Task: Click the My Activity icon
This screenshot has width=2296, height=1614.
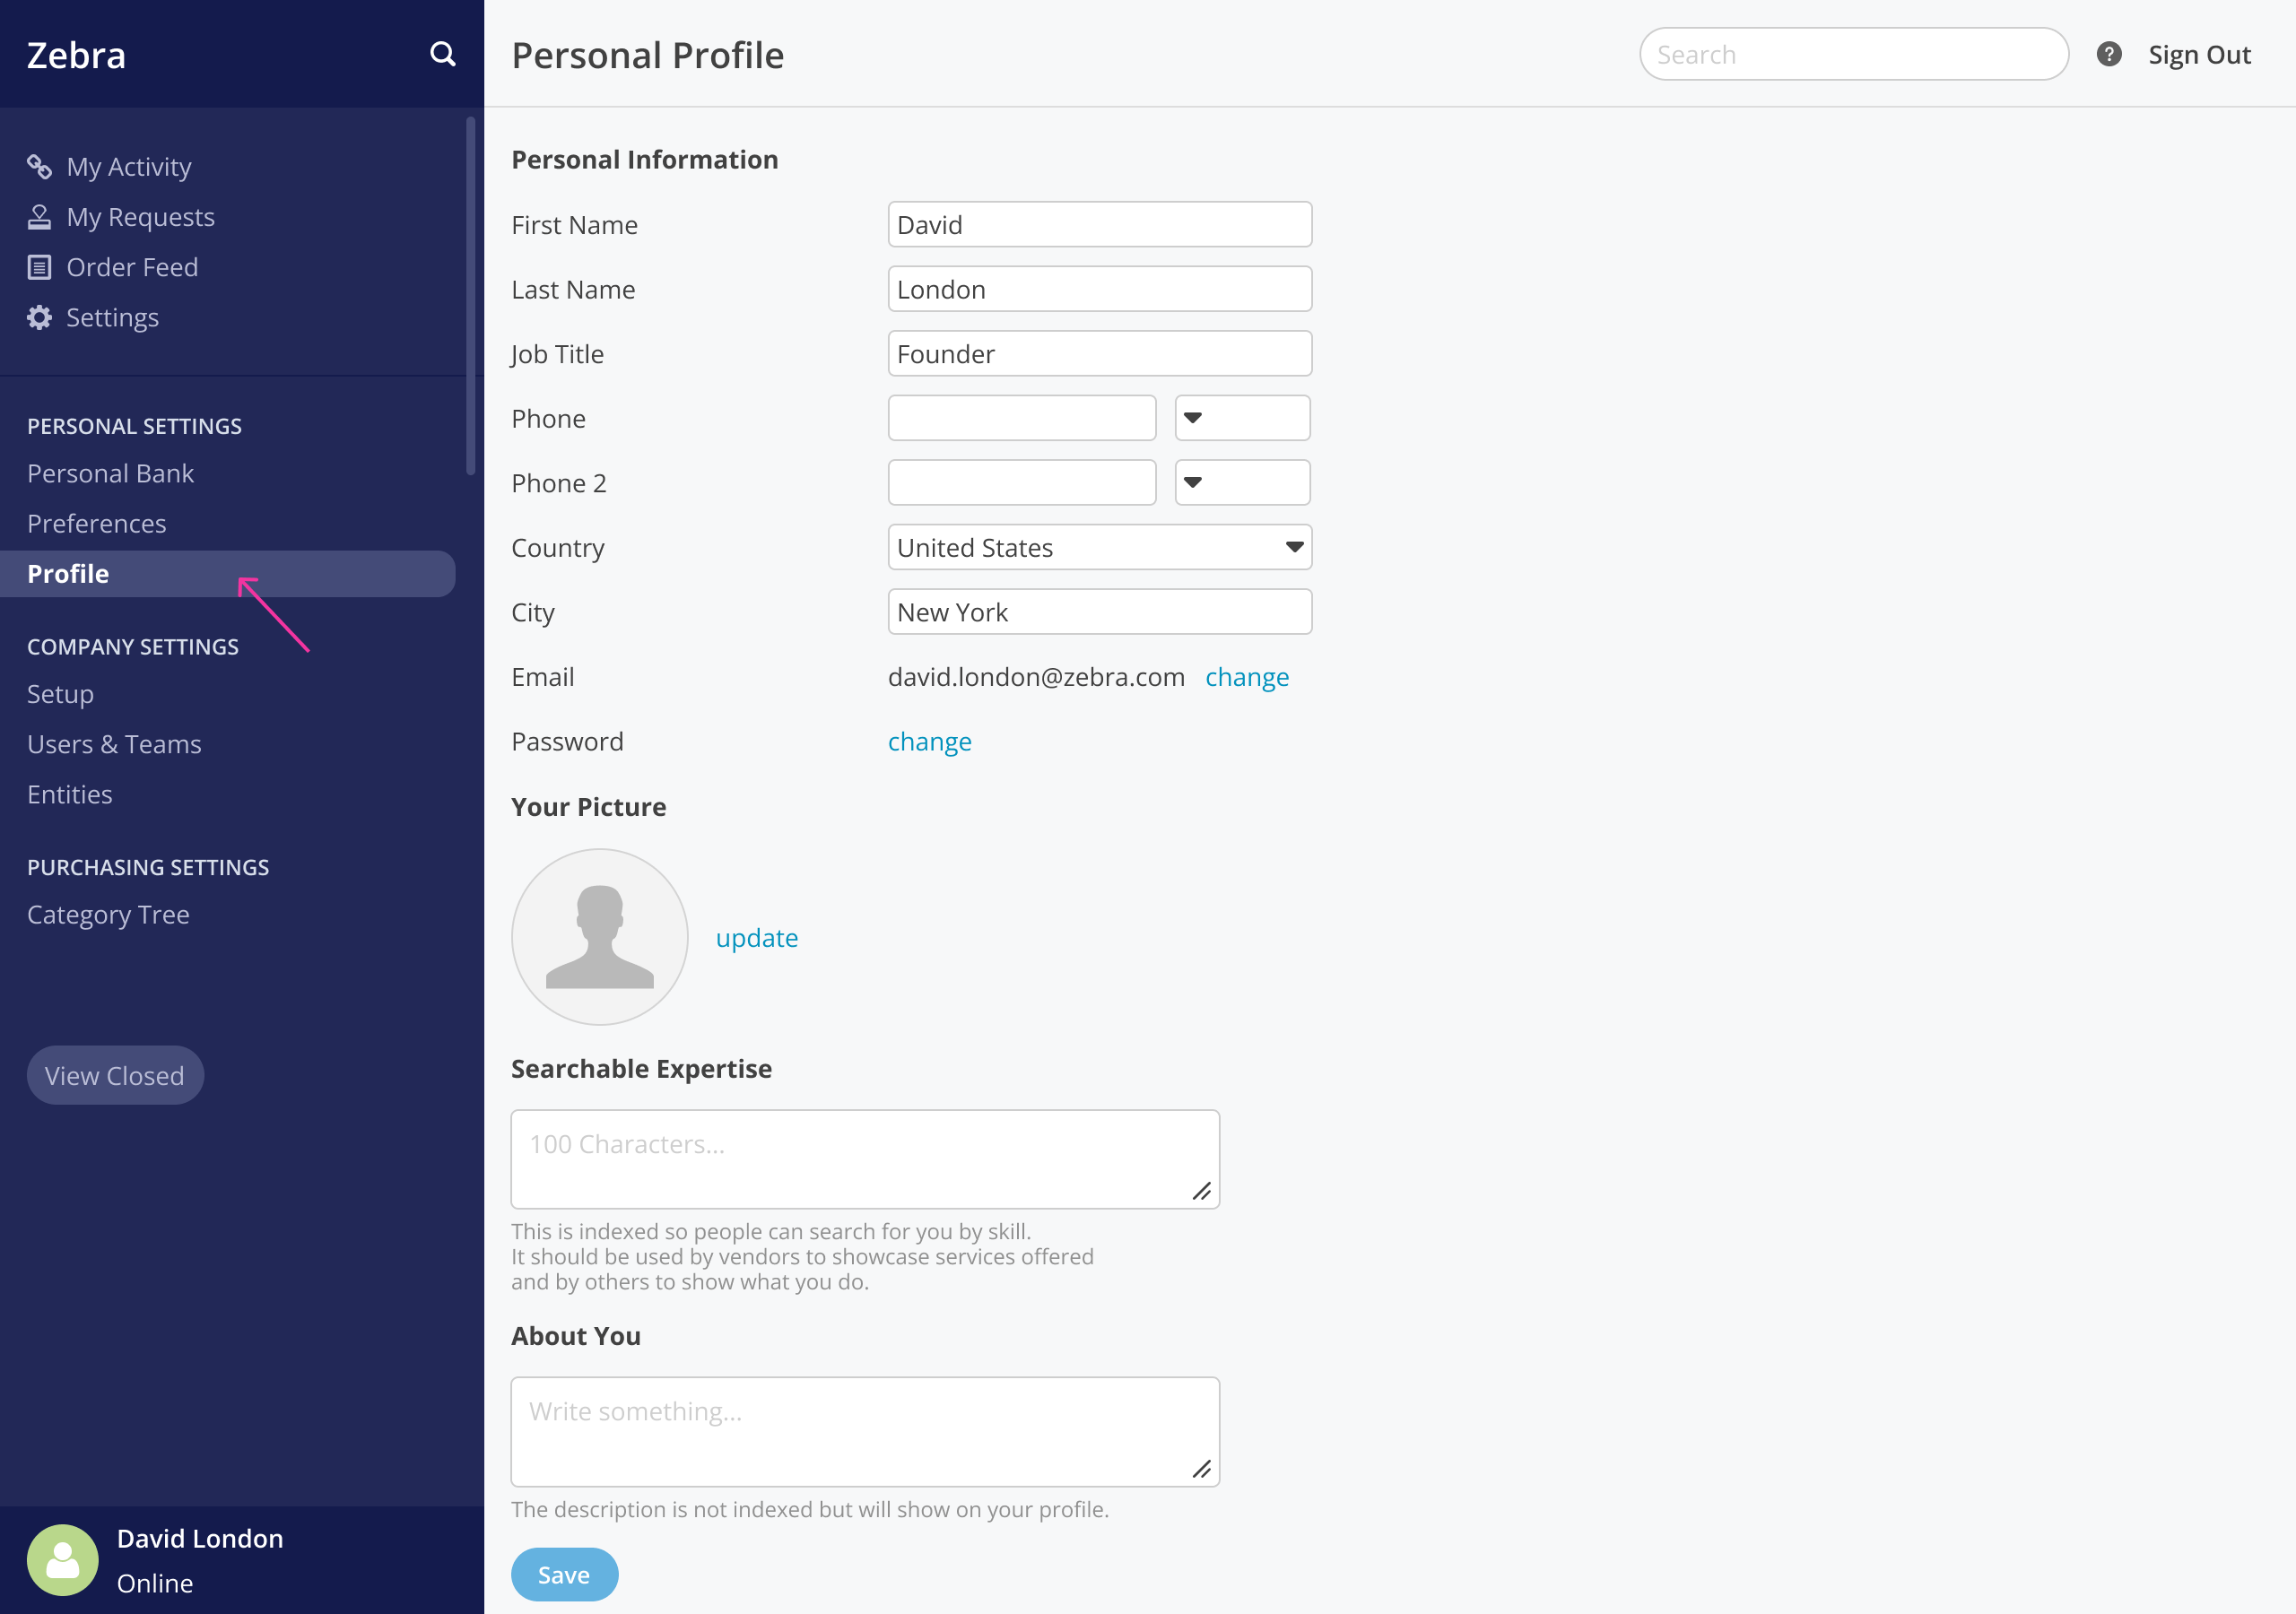Action: [39, 167]
